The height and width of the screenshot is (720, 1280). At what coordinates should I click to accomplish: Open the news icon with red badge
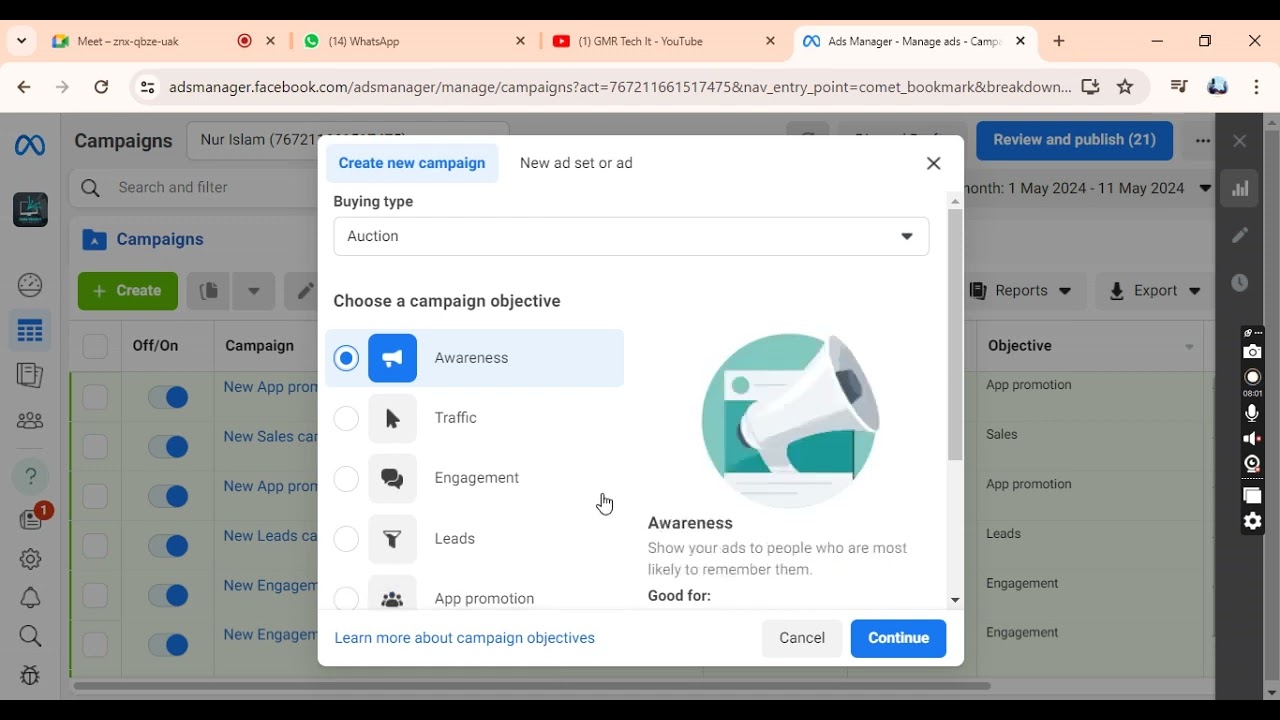click(x=32, y=518)
